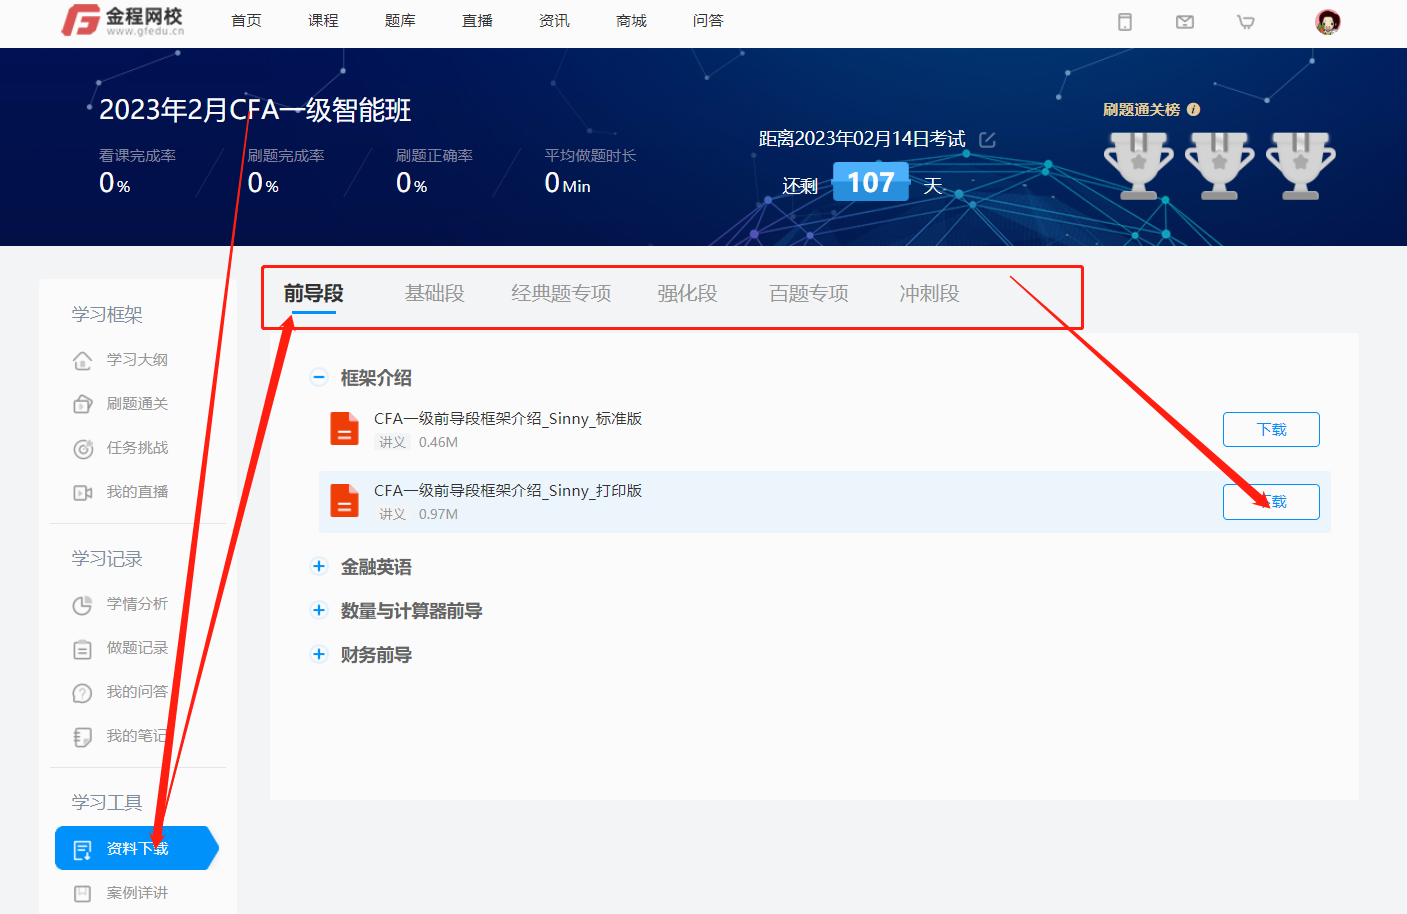This screenshot has height=914, width=1407.
Task: Click the info icon beside 刷题通关榜
Action: click(1193, 110)
